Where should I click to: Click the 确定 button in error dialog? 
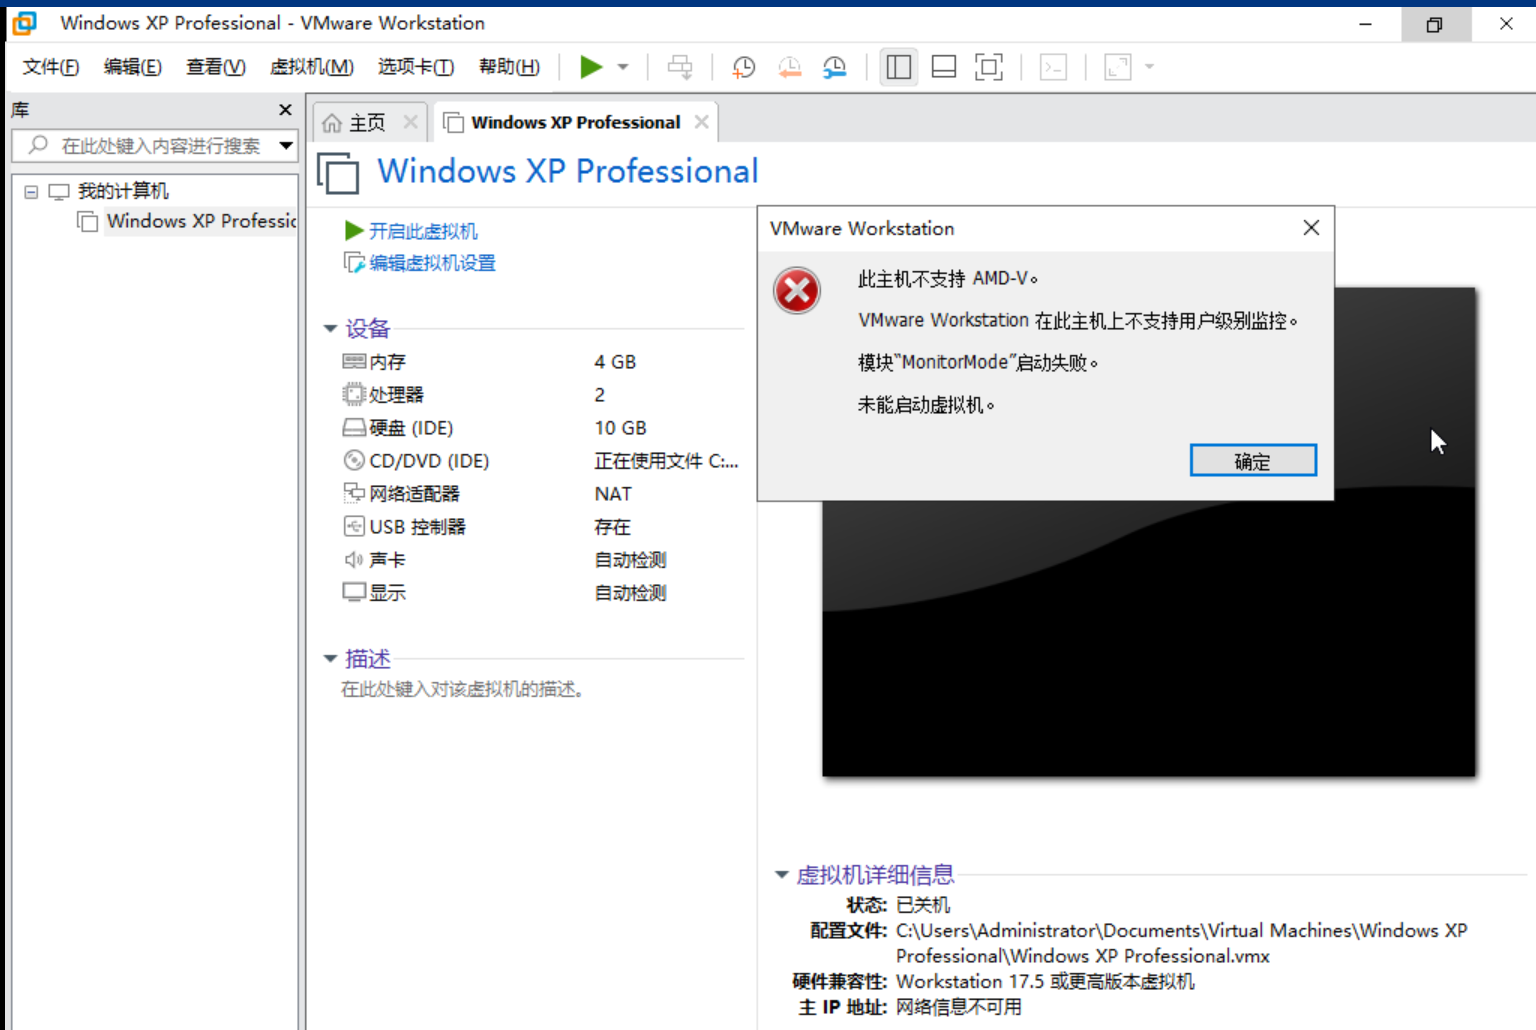[x=1253, y=461]
